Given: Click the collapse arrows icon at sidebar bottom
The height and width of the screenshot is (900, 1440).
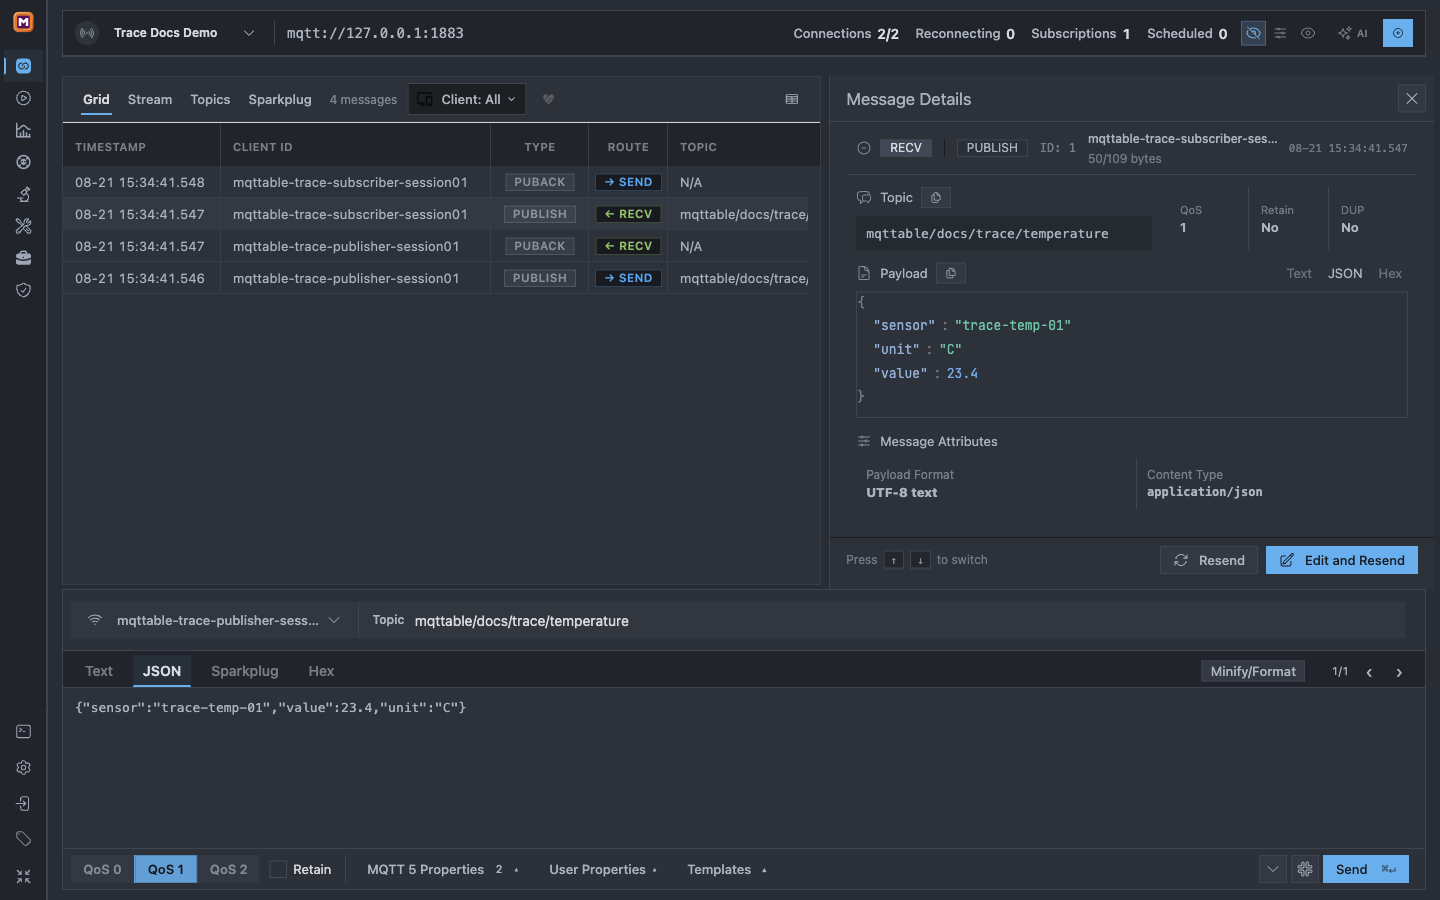Looking at the screenshot, I should coord(23,876).
